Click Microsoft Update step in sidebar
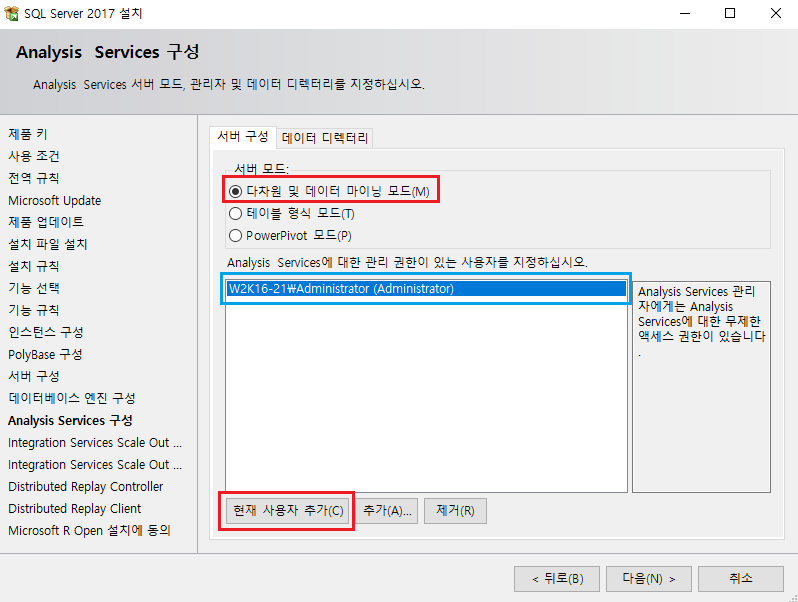 [x=54, y=200]
